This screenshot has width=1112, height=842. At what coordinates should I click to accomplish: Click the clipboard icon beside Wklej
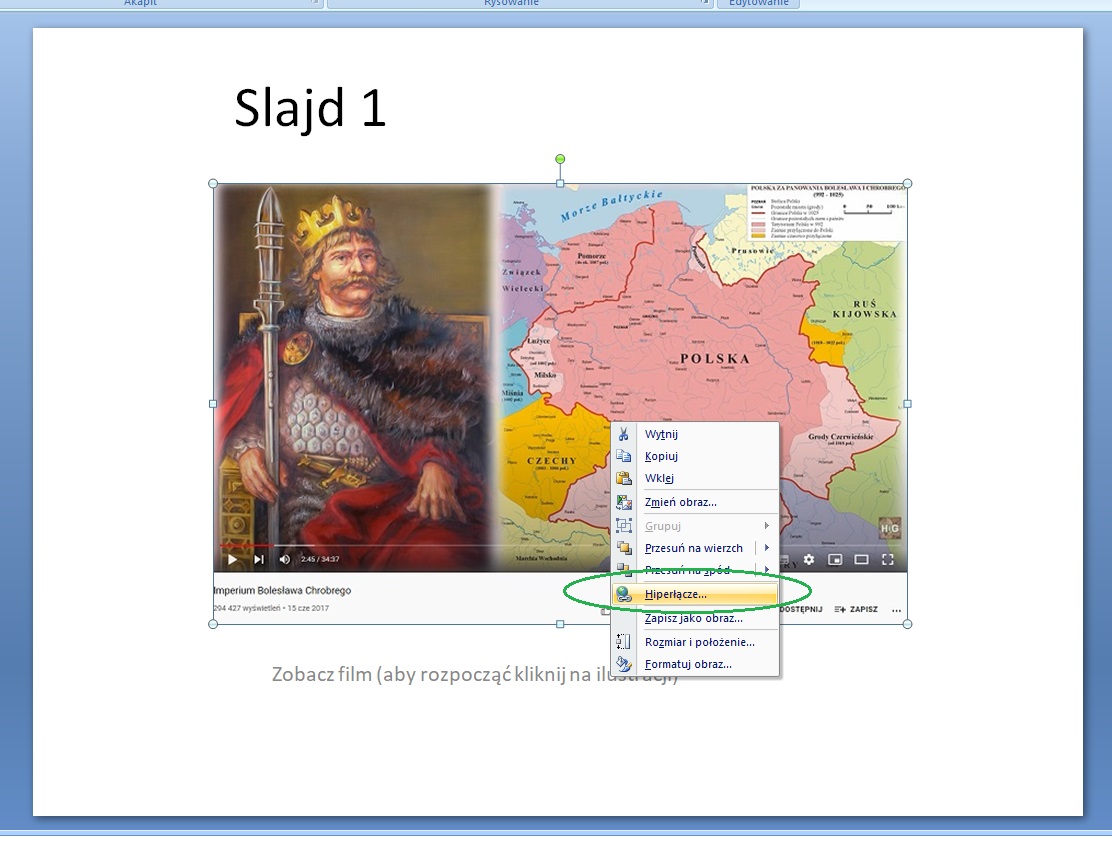coord(623,478)
